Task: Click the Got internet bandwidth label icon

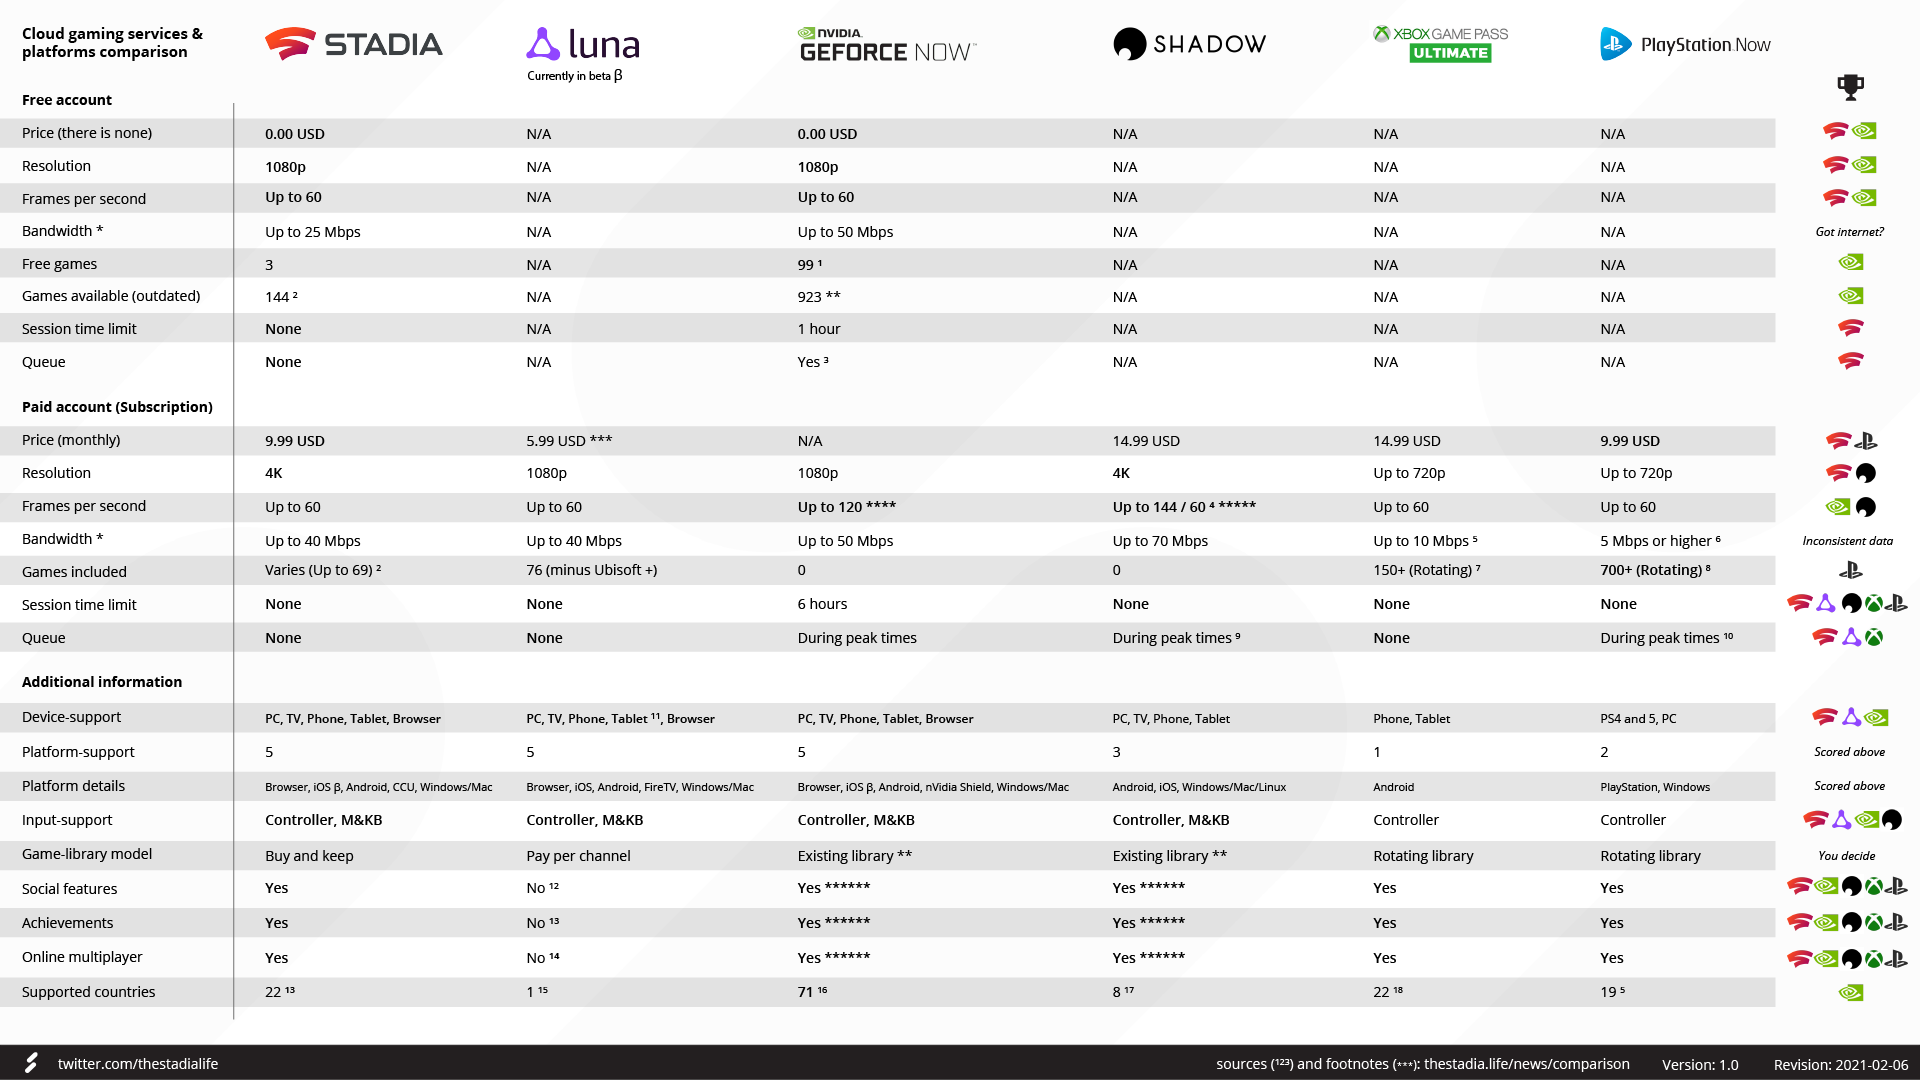Action: coord(1847,231)
